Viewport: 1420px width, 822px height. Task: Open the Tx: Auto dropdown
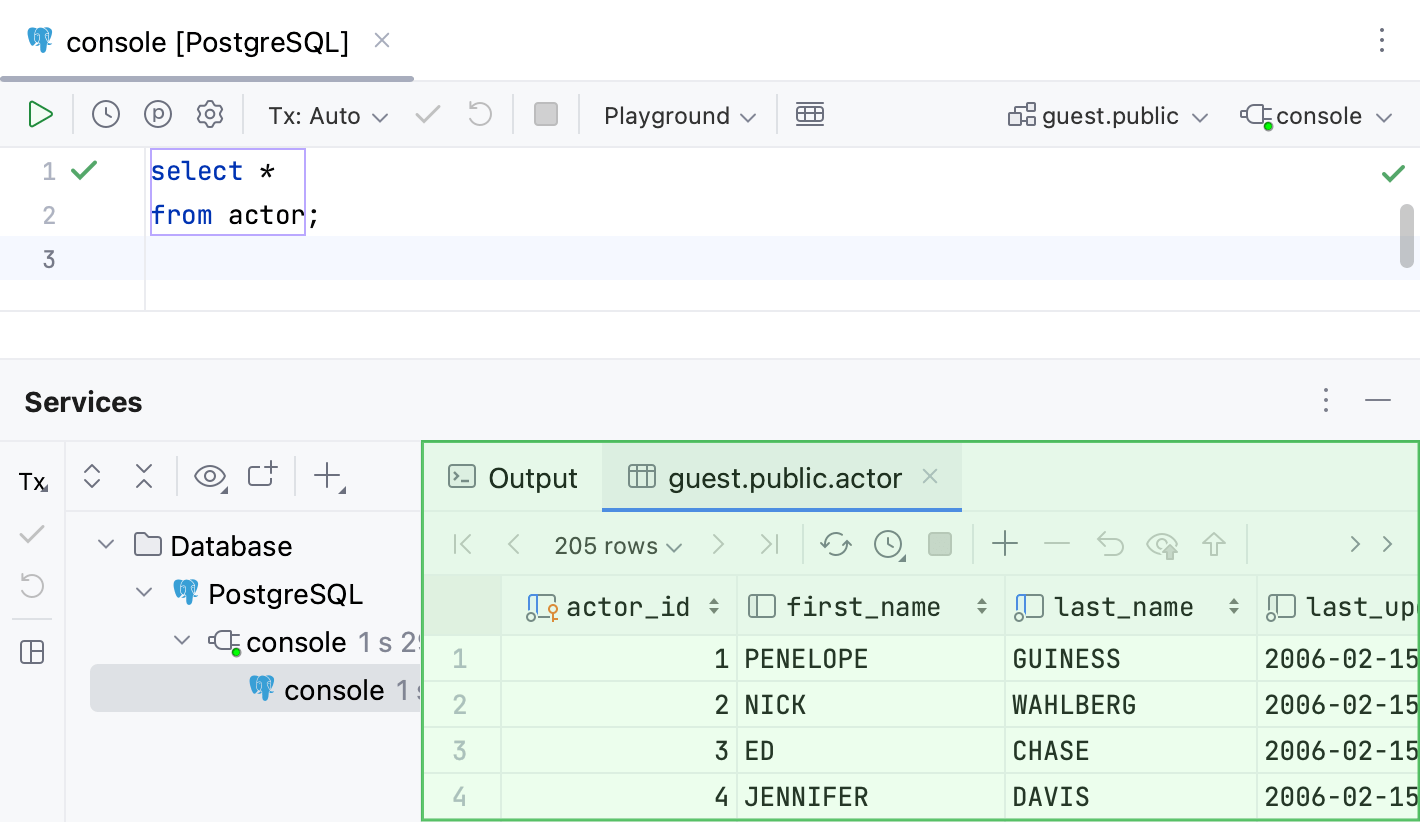328,114
